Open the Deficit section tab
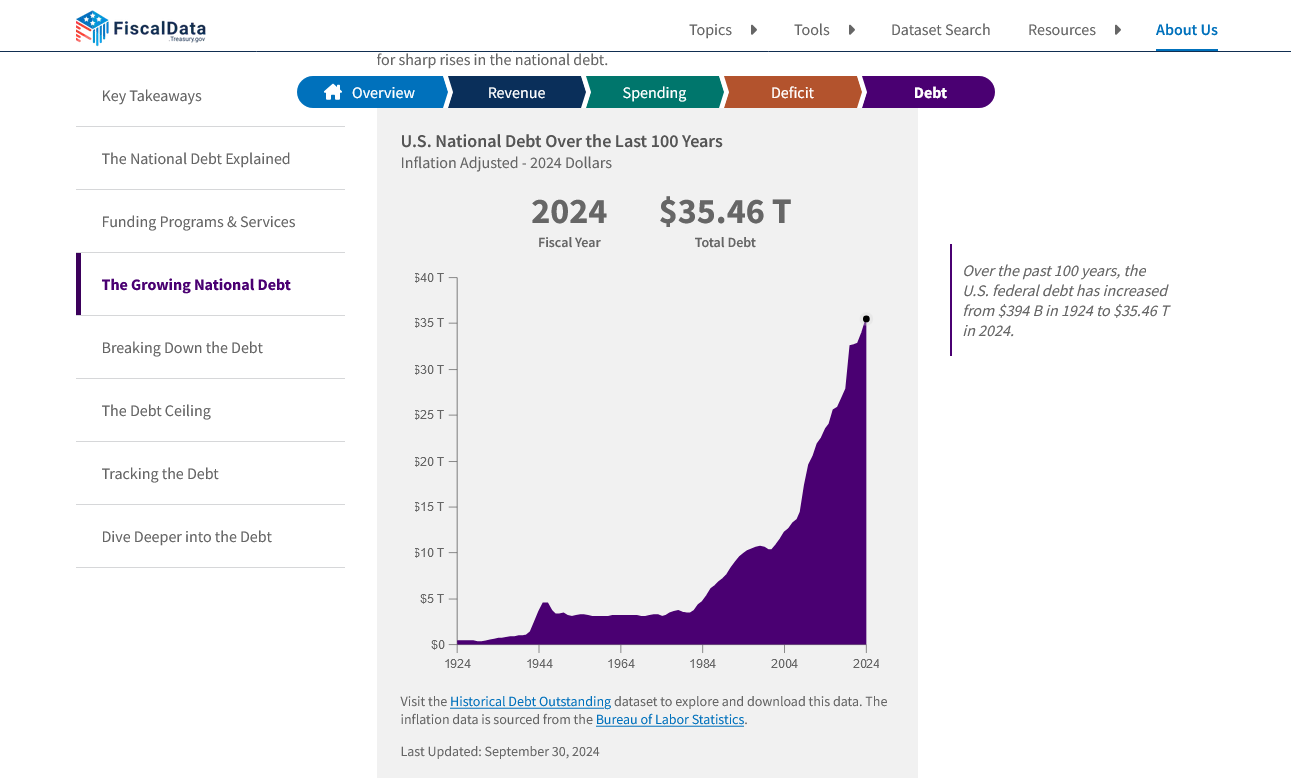 [x=792, y=93]
